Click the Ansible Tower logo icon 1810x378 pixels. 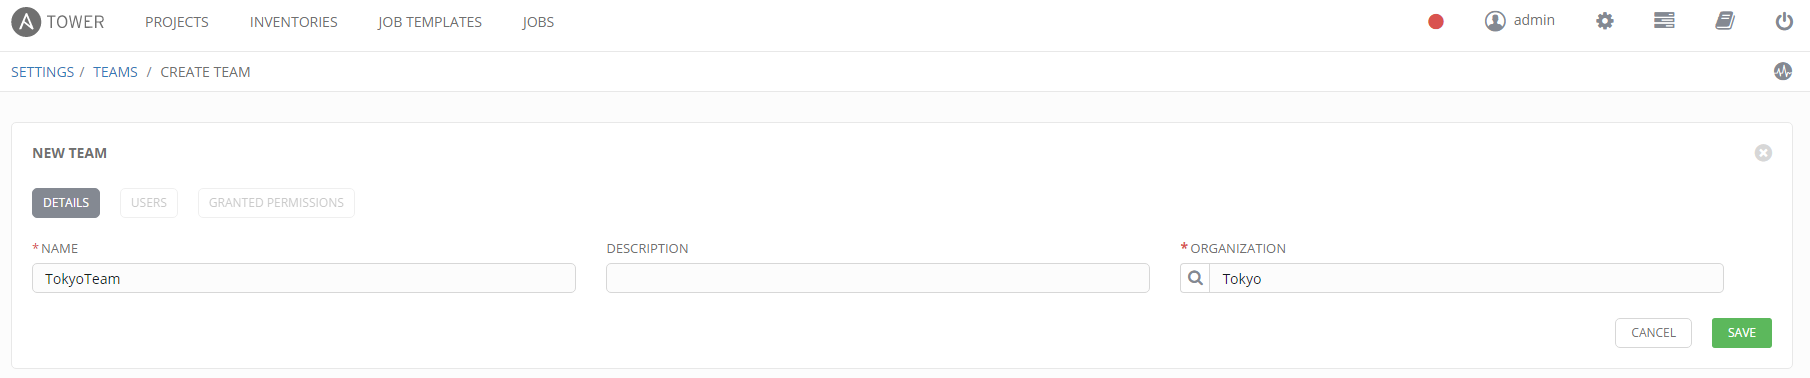pos(26,22)
